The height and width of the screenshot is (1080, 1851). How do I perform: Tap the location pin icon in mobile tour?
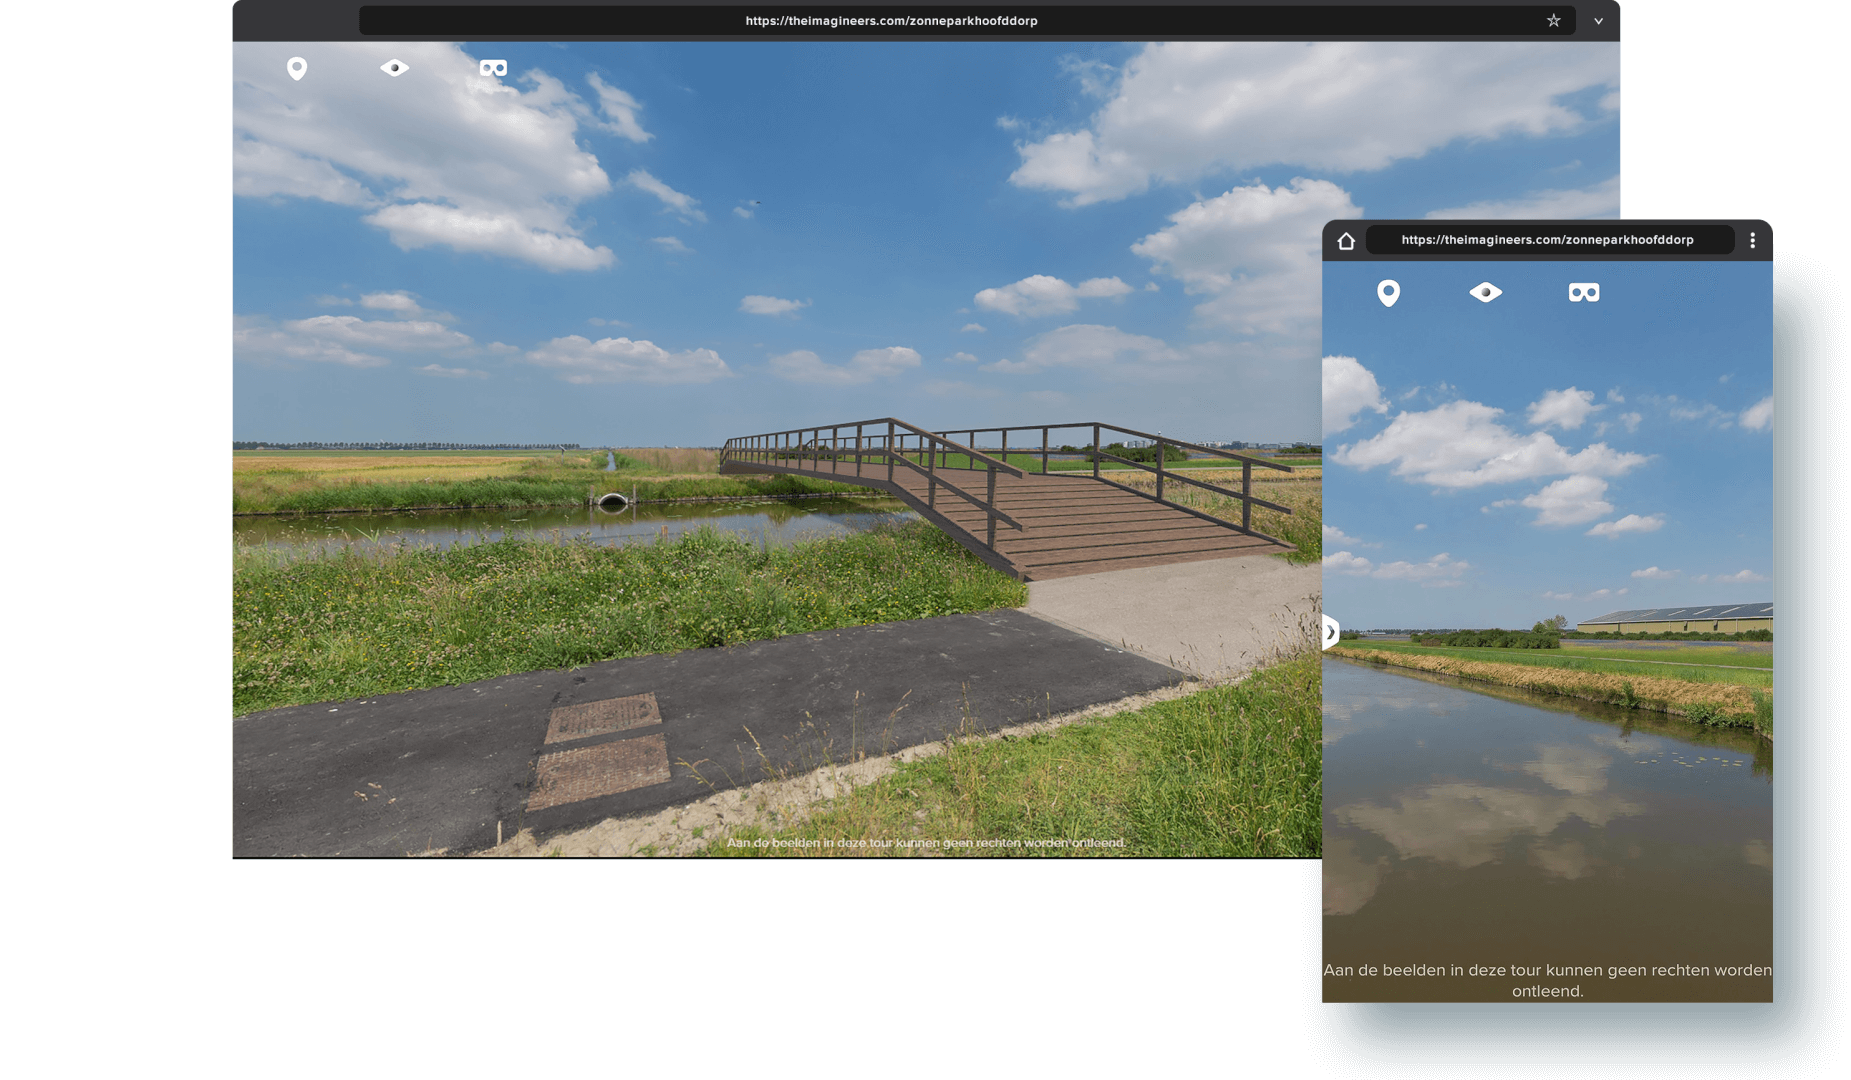tap(1388, 293)
